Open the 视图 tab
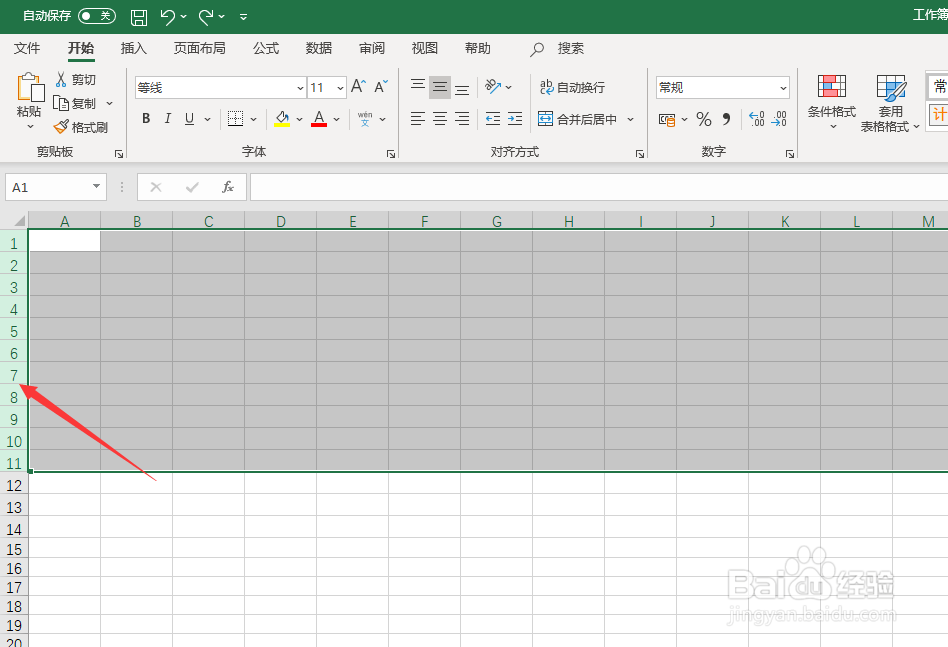Image resolution: width=948 pixels, height=647 pixels. coord(424,48)
